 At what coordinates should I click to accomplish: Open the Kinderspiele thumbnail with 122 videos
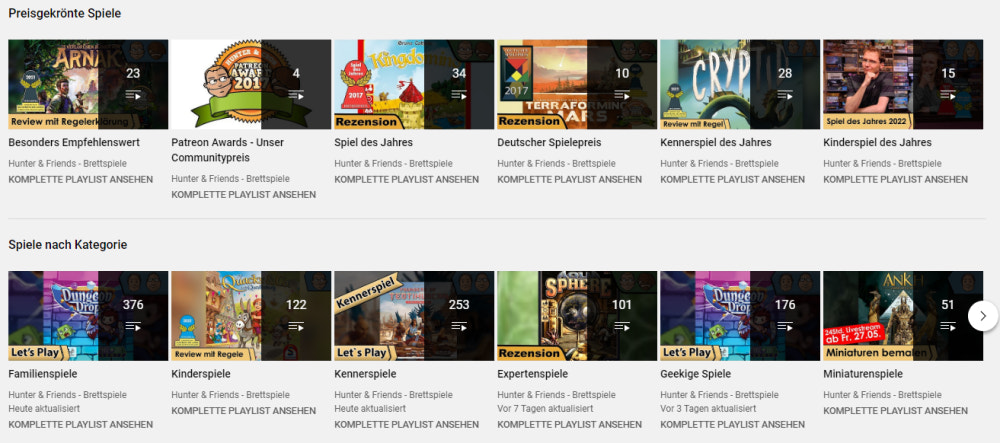[x=251, y=316]
